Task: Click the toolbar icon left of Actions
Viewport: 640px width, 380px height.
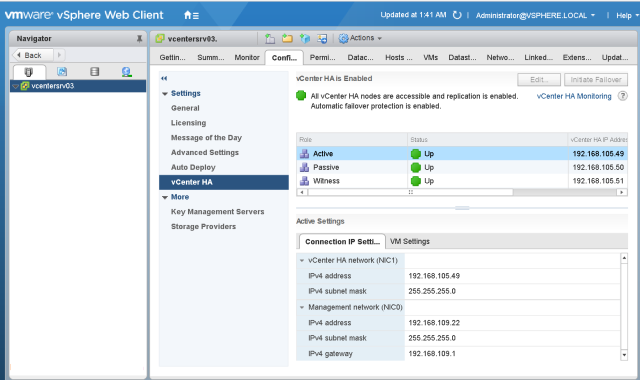Action: click(322, 38)
